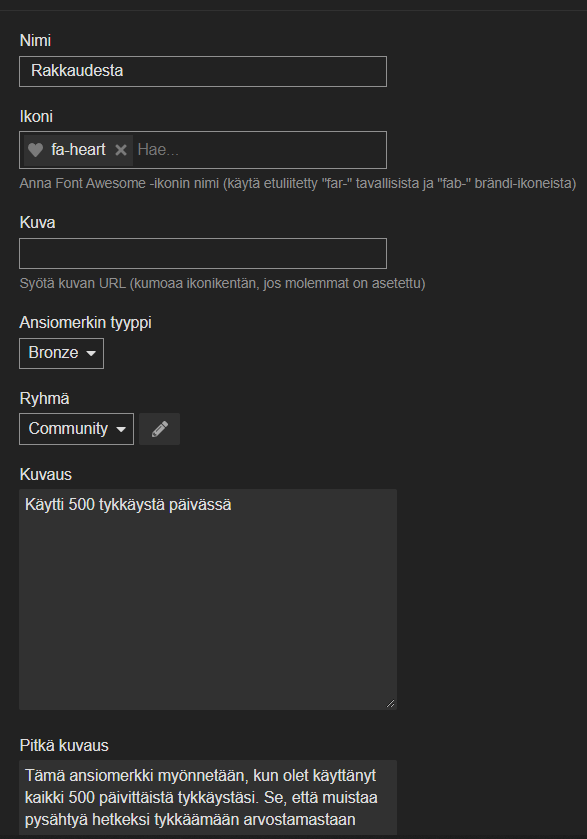The width and height of the screenshot is (587, 839).
Task: Click into the Pitkä kuvaus text area
Action: point(208,798)
